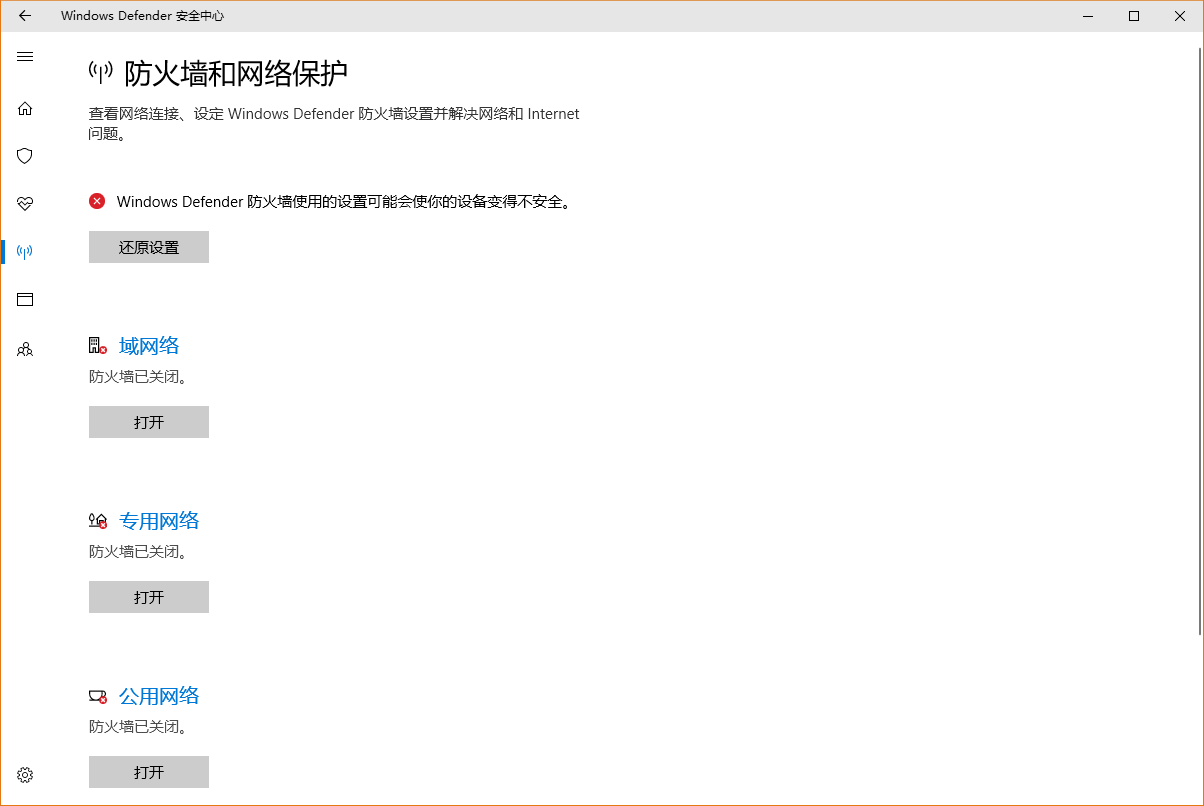Turn on firewall for 域网络
This screenshot has width=1204, height=806.
point(149,422)
